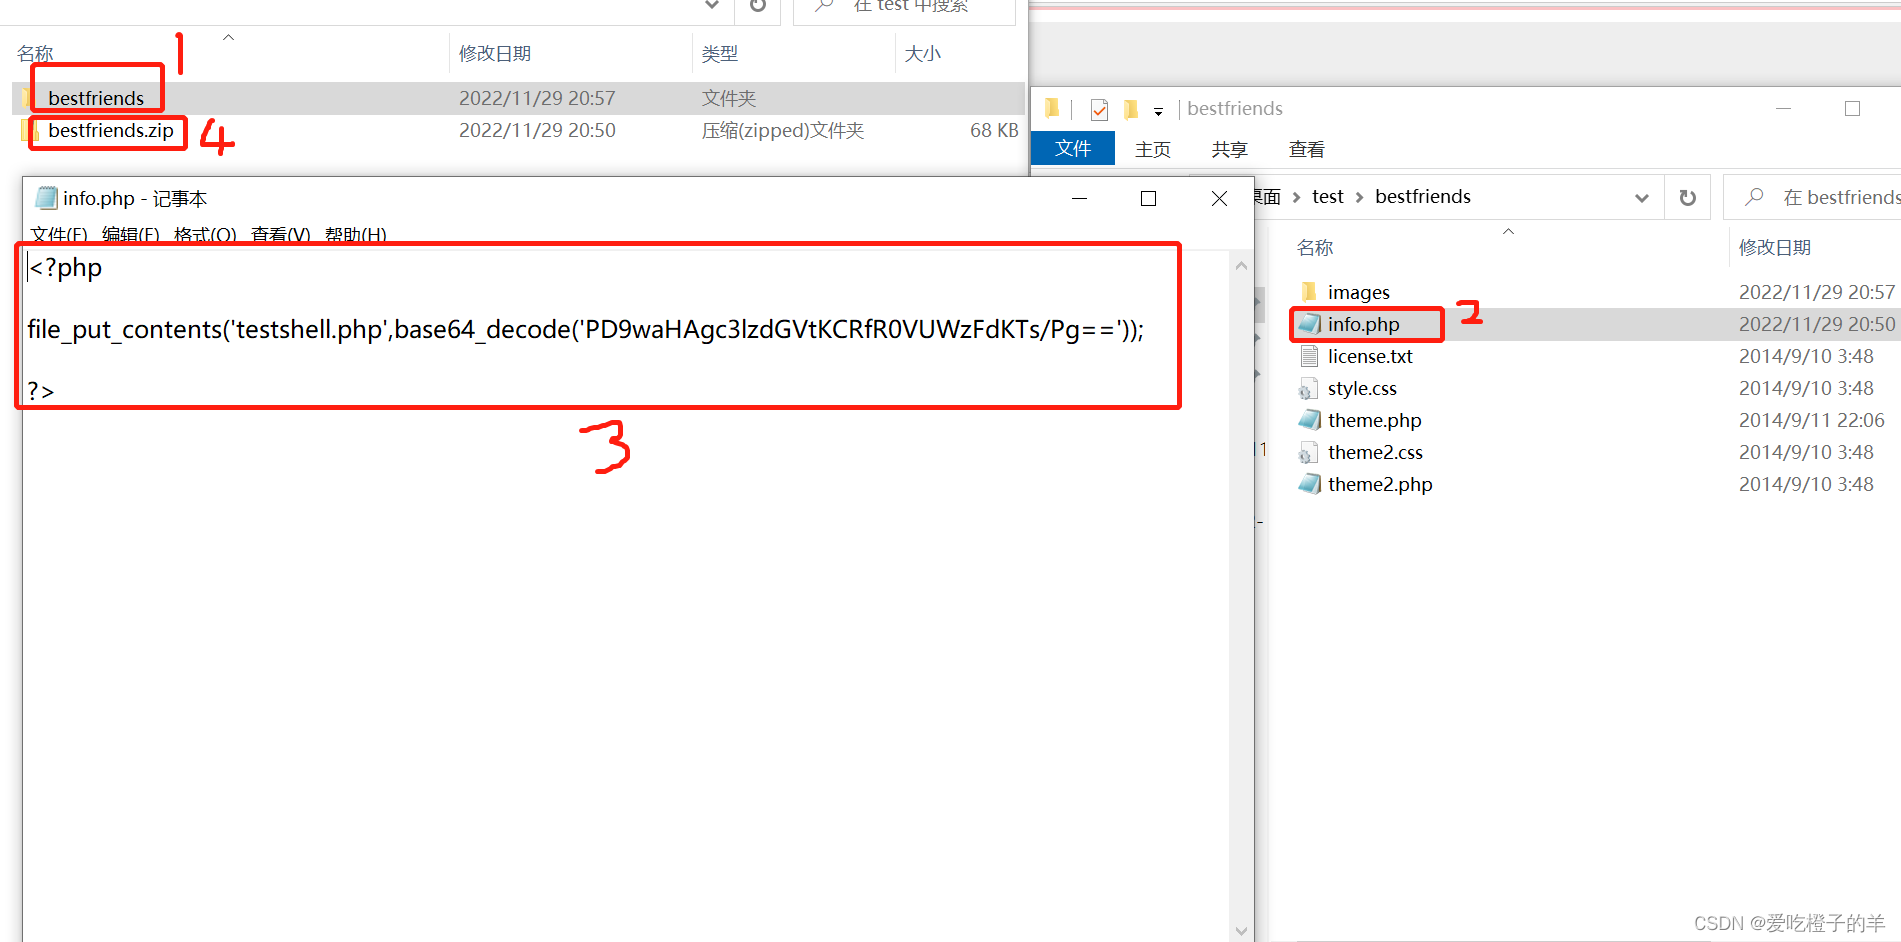Sort by 大小 column in test window

click(923, 54)
